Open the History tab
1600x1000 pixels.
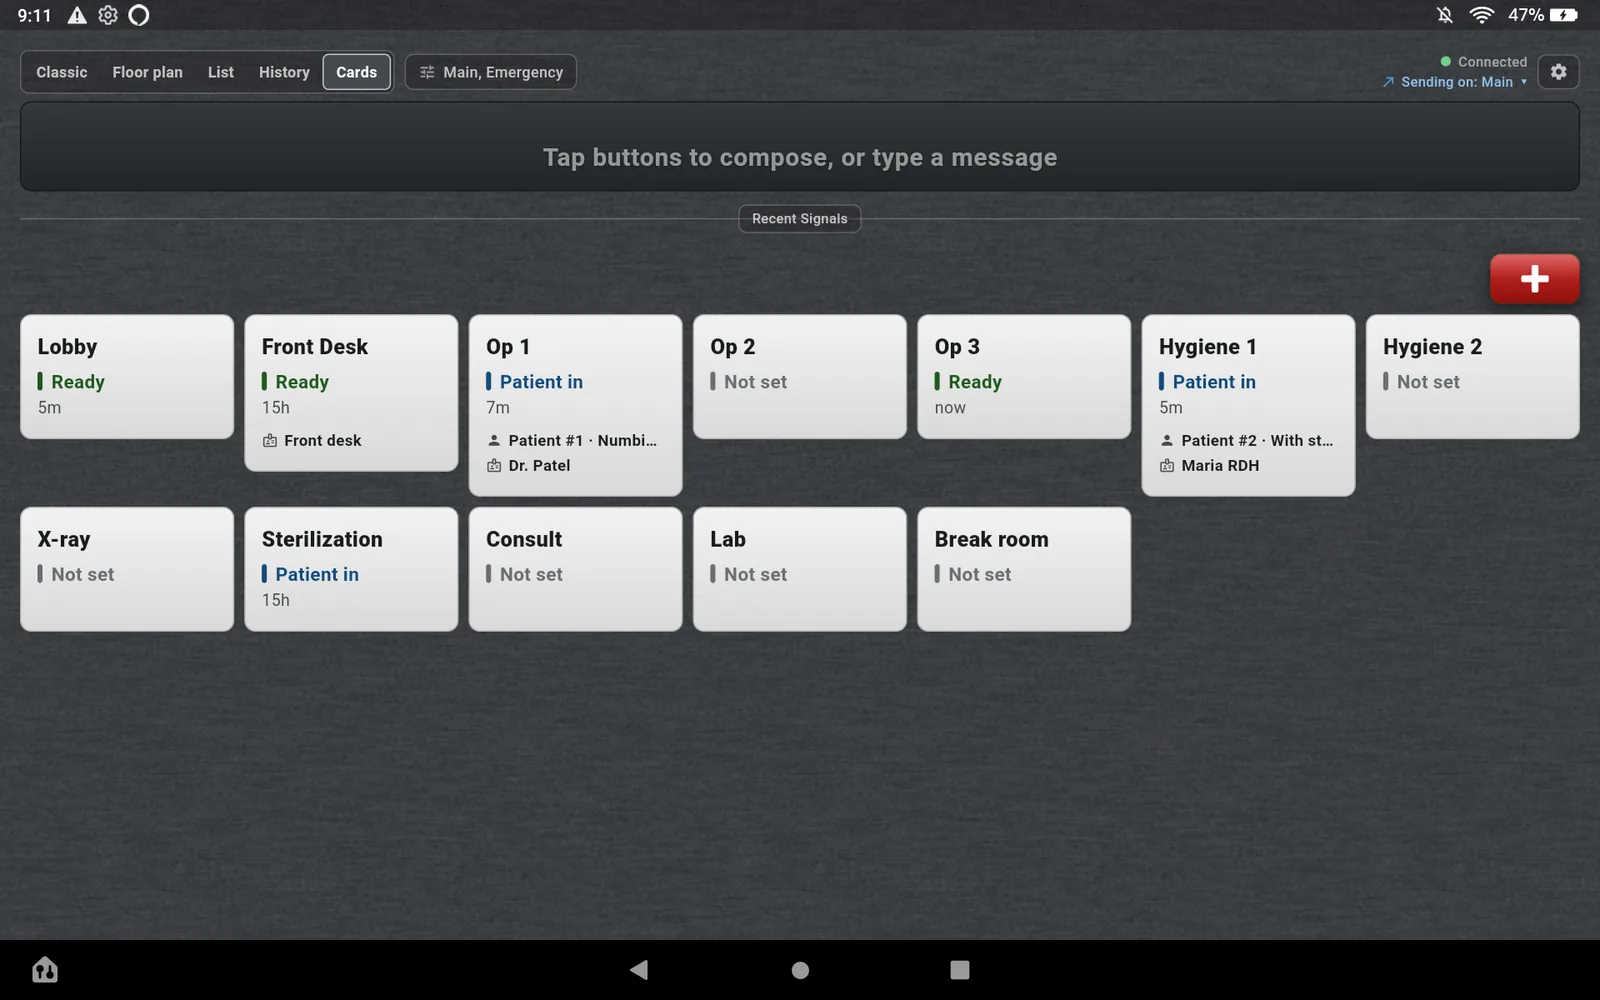[284, 72]
